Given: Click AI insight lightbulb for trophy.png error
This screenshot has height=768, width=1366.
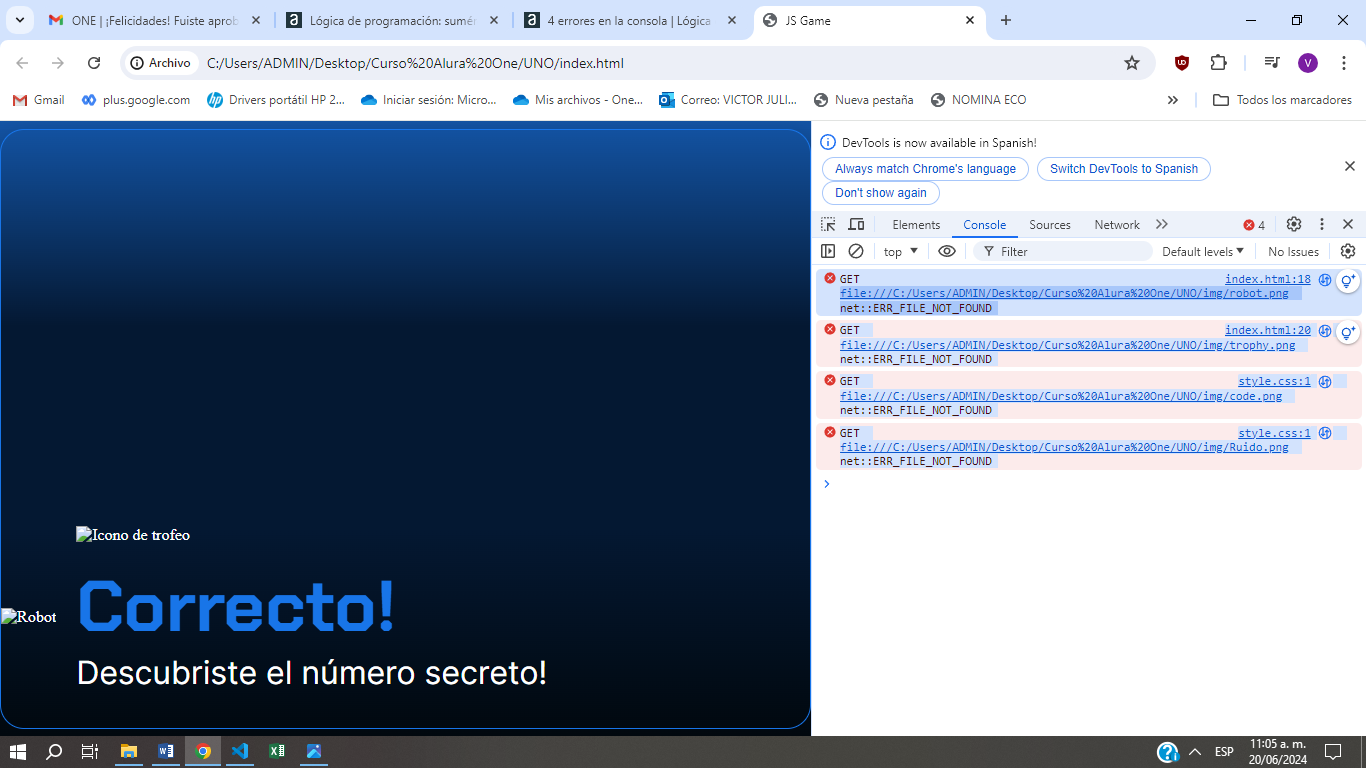Looking at the screenshot, I should (x=1348, y=332).
